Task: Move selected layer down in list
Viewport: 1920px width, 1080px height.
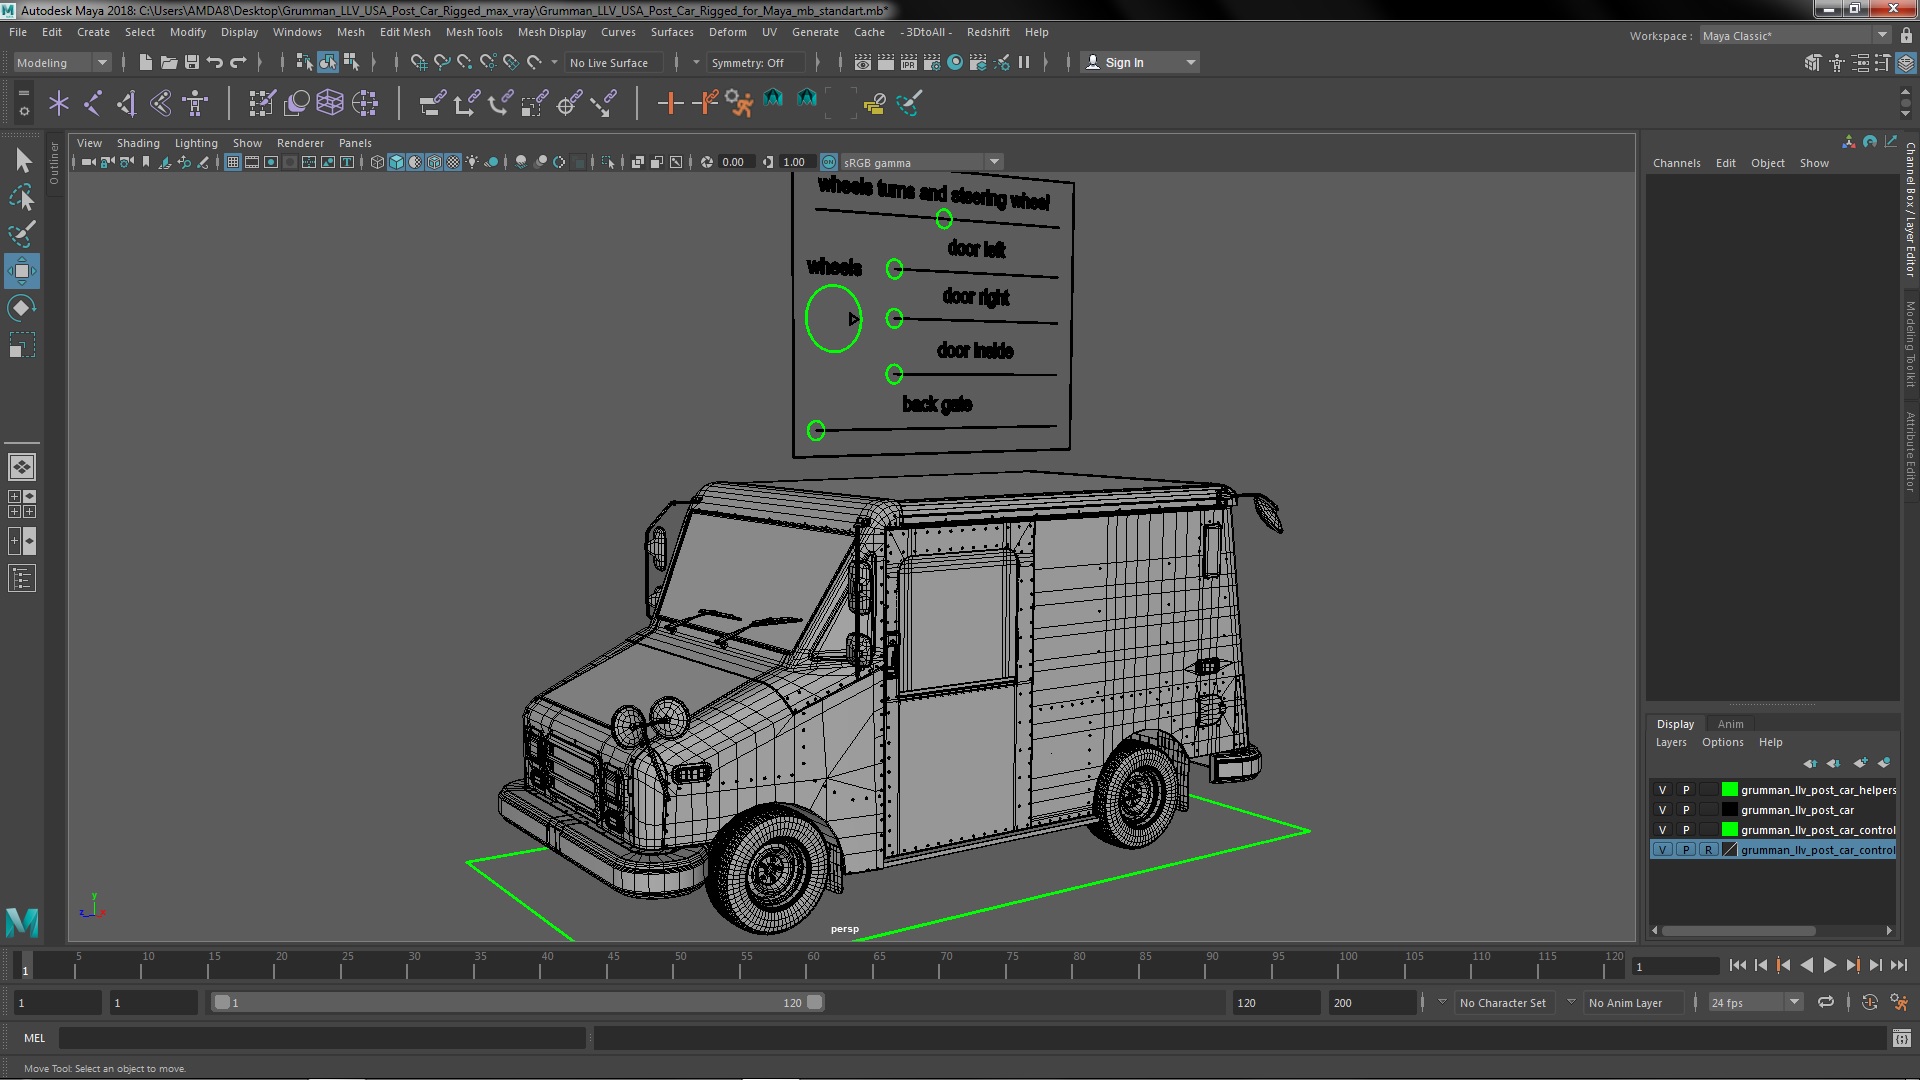Action: coord(1833,763)
